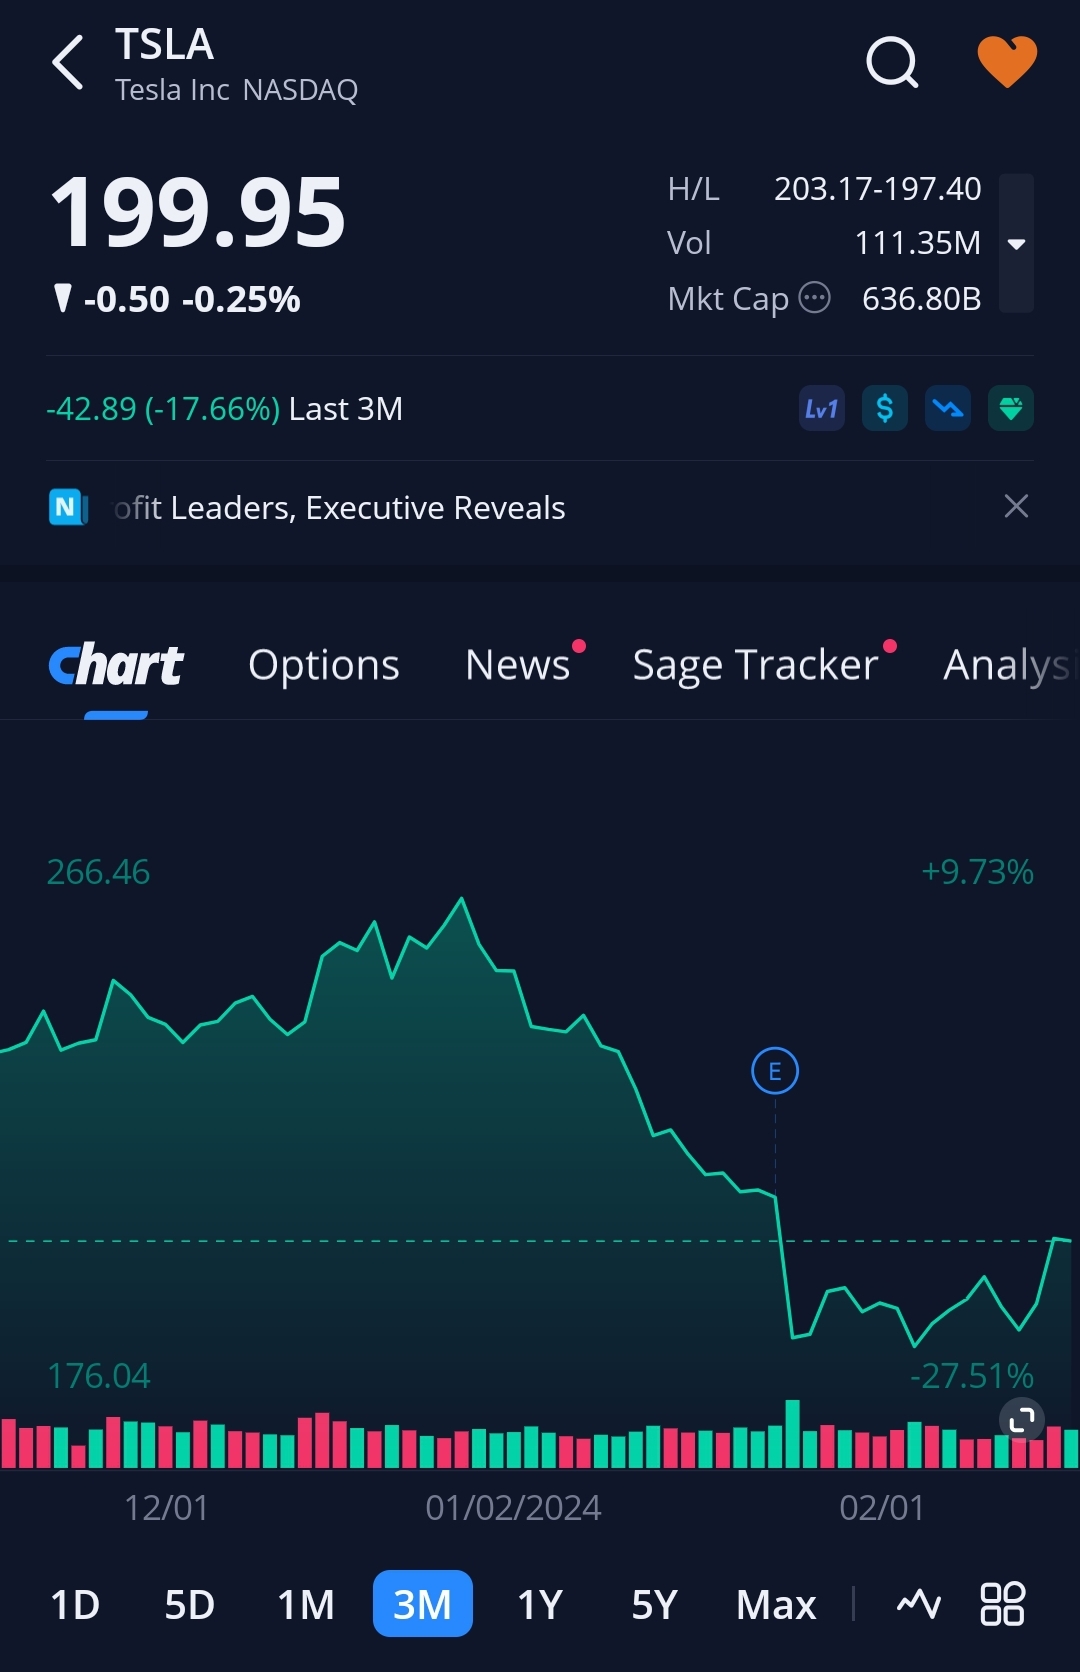This screenshot has width=1080, height=1672.
Task: Open the Mkt Cap info bubble
Action: coord(815,298)
